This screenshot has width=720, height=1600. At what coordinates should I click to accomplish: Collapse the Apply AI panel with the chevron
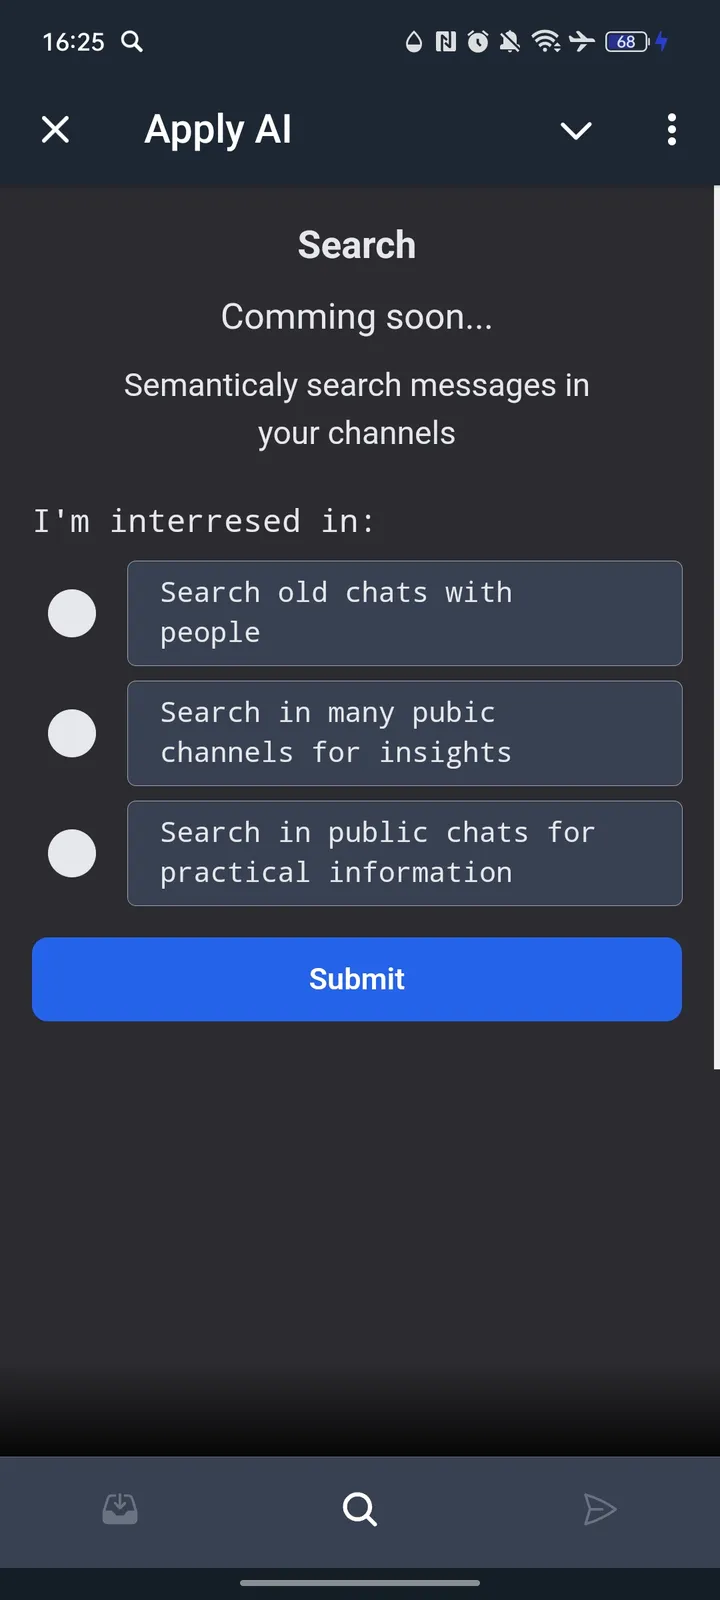576,130
